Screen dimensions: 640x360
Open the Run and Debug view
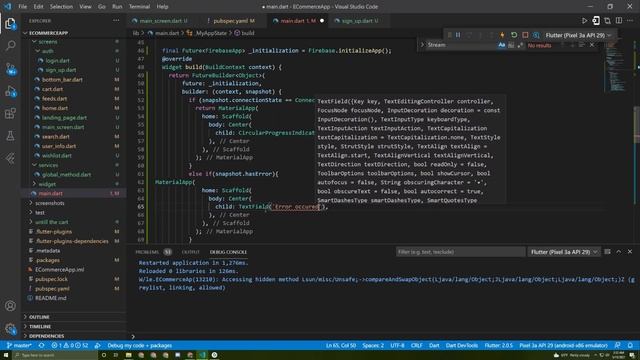point(10,91)
